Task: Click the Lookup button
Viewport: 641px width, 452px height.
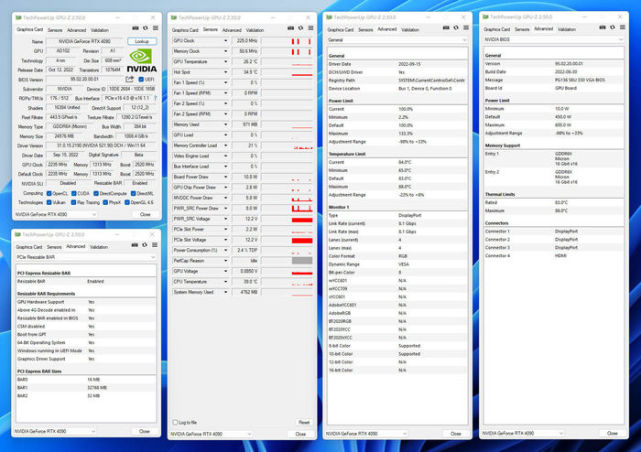Action: [142, 41]
